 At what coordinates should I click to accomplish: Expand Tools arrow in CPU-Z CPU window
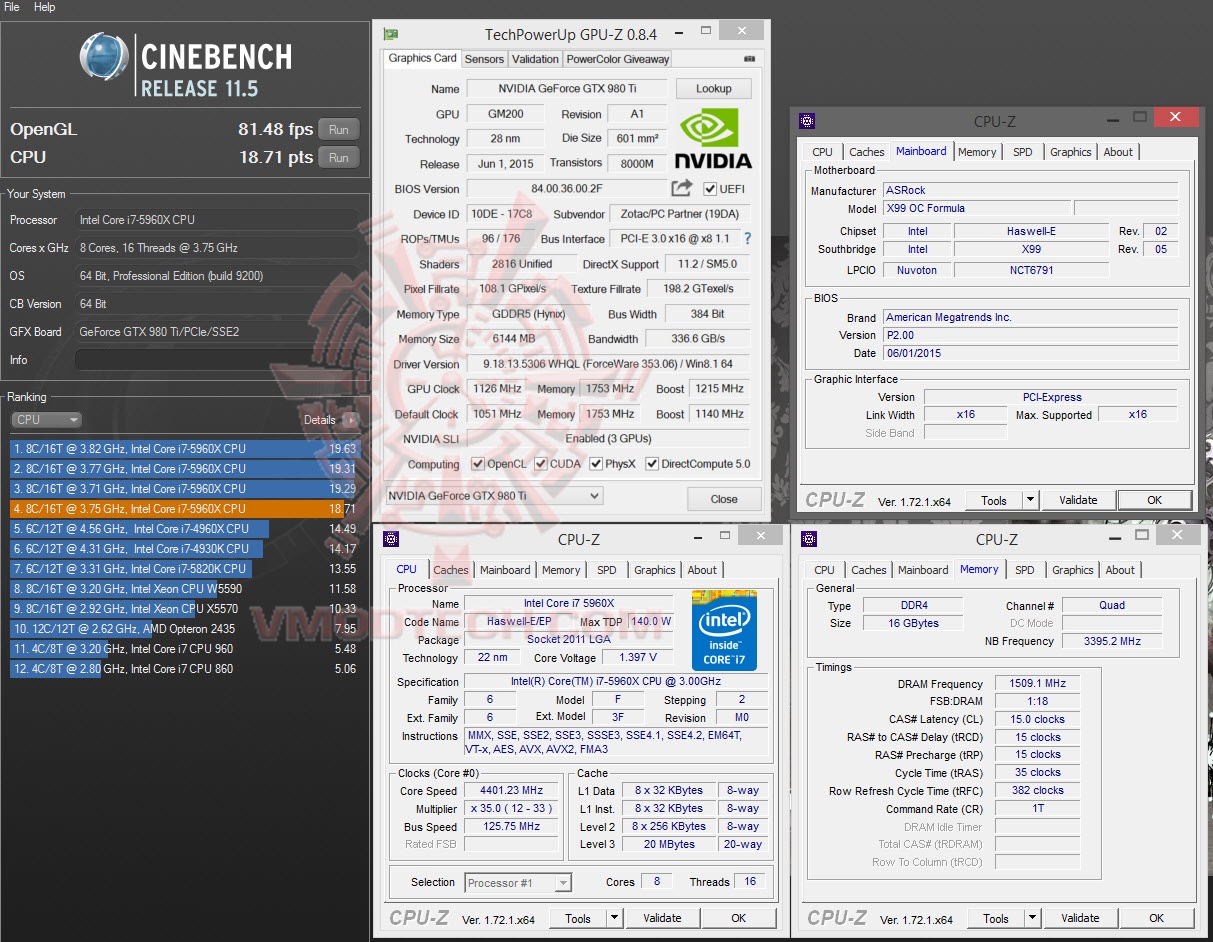tap(615, 918)
